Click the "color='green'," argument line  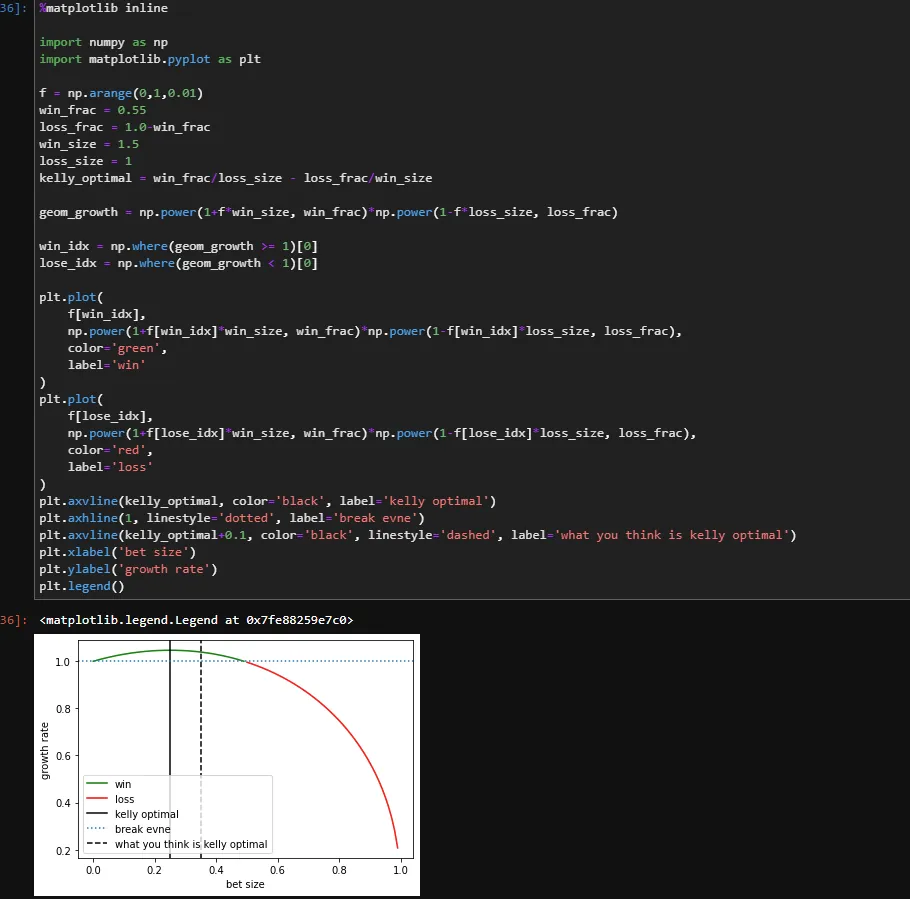coord(117,348)
